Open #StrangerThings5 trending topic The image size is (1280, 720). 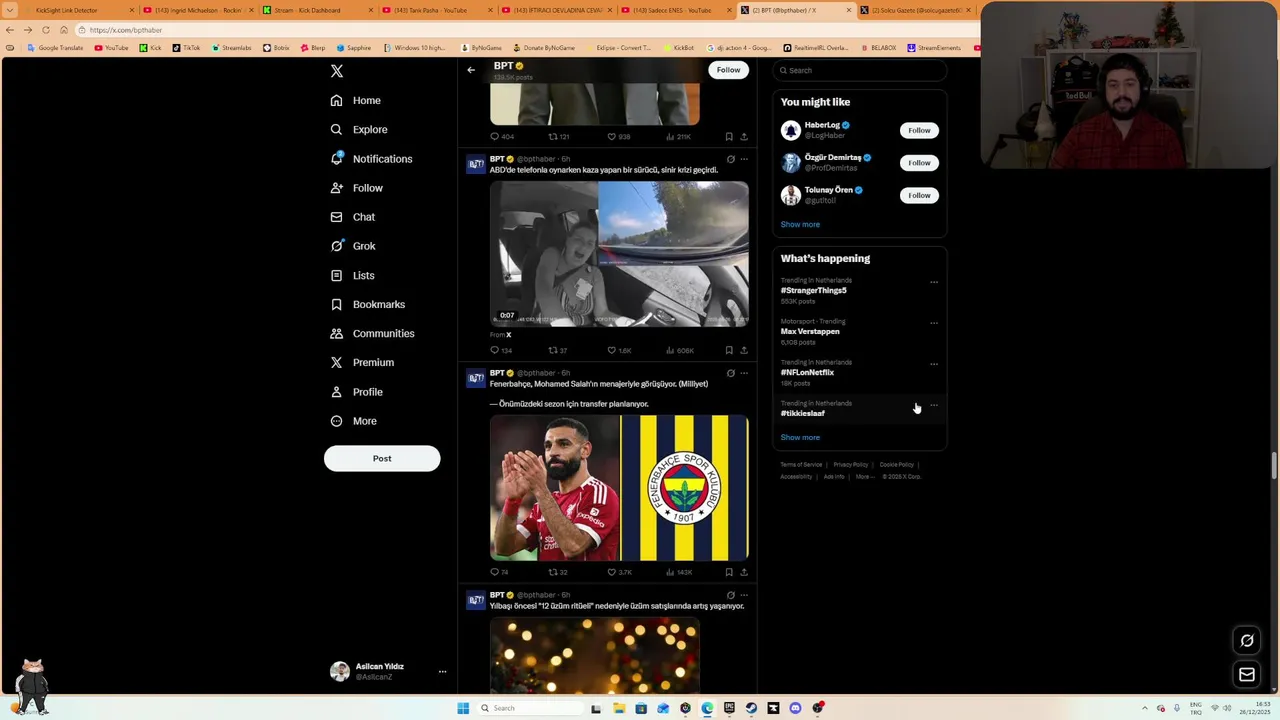click(813, 290)
